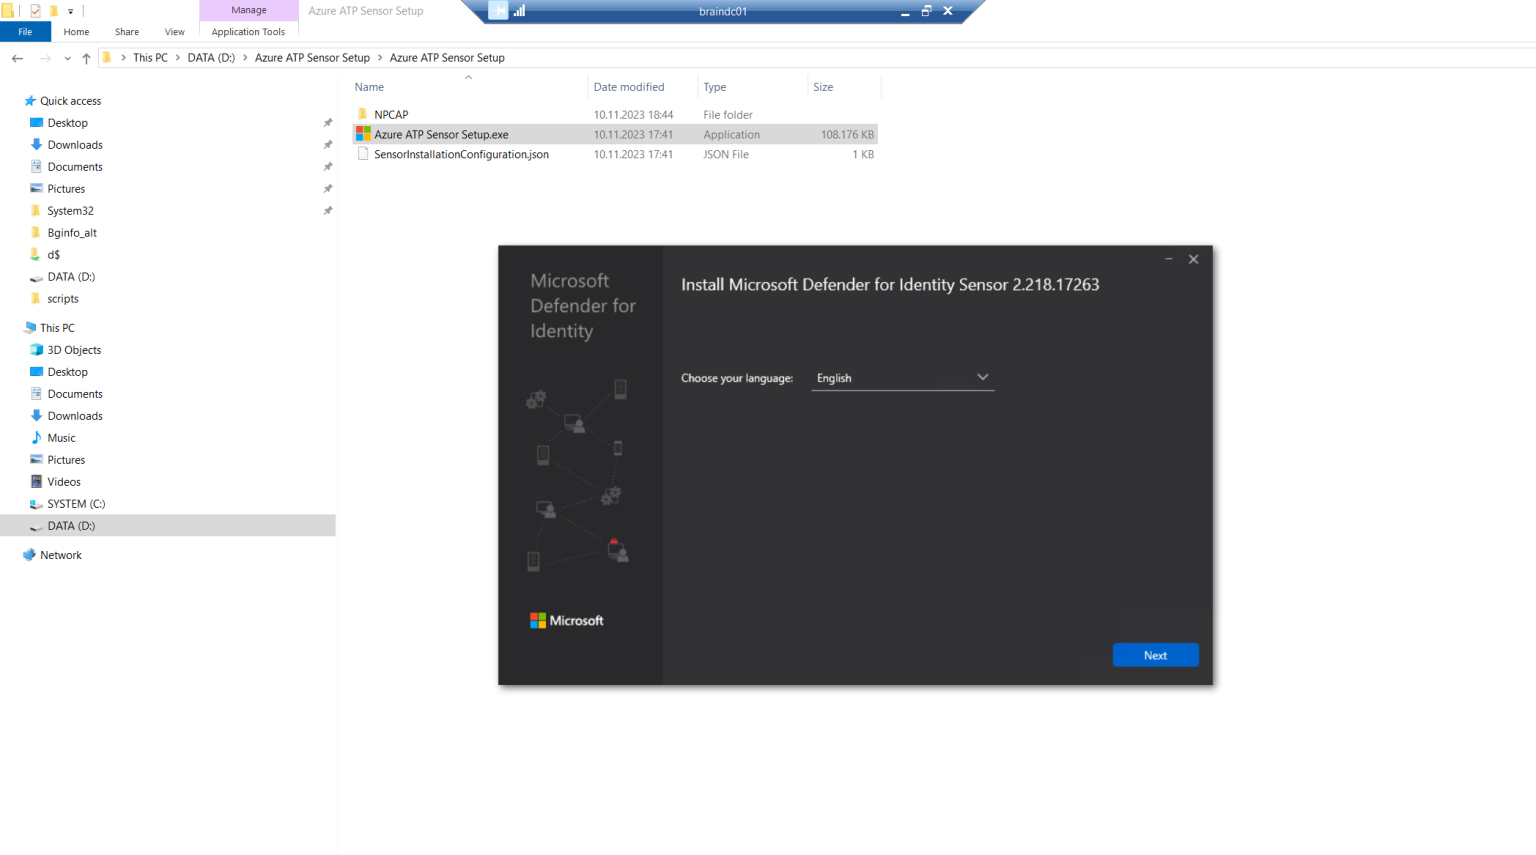The width and height of the screenshot is (1536, 855).
Task: Switch to the View ribbon tab
Action: coord(174,31)
